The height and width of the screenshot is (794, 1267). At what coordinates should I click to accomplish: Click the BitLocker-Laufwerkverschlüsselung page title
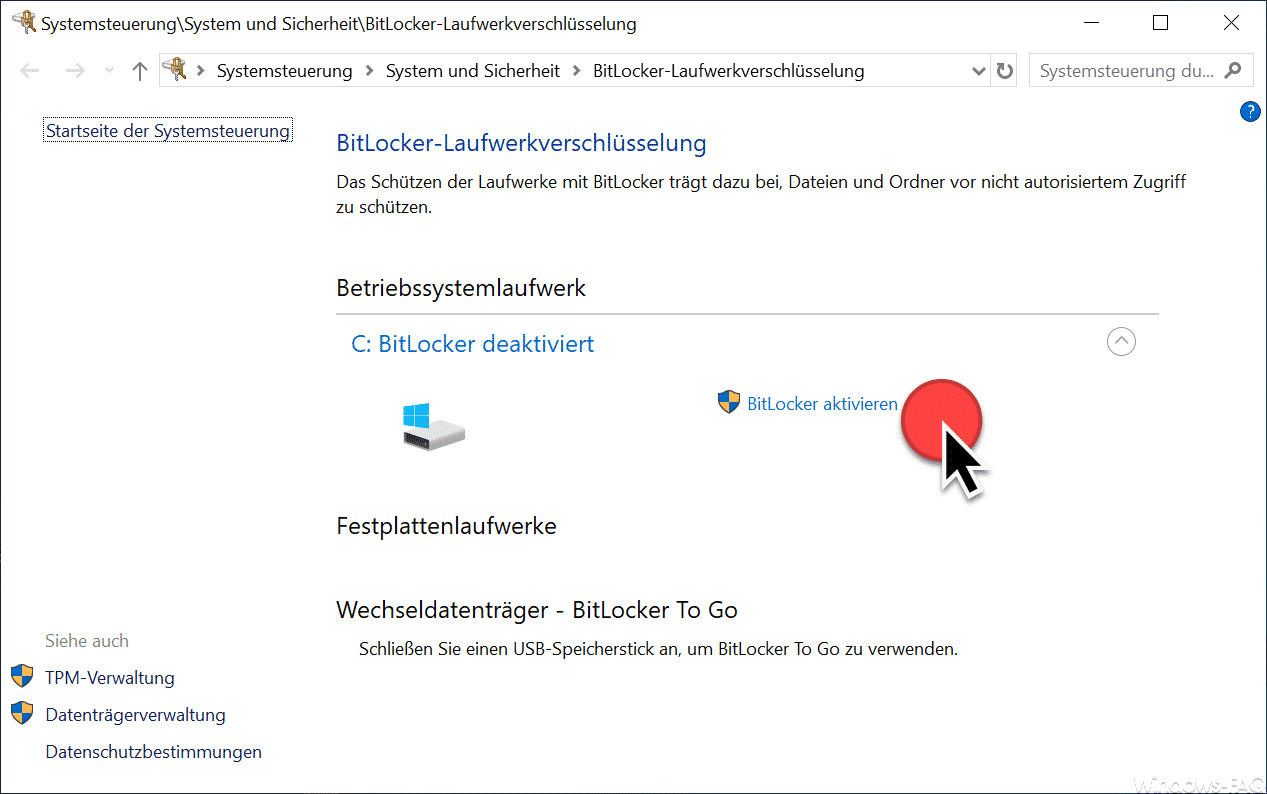(521, 143)
